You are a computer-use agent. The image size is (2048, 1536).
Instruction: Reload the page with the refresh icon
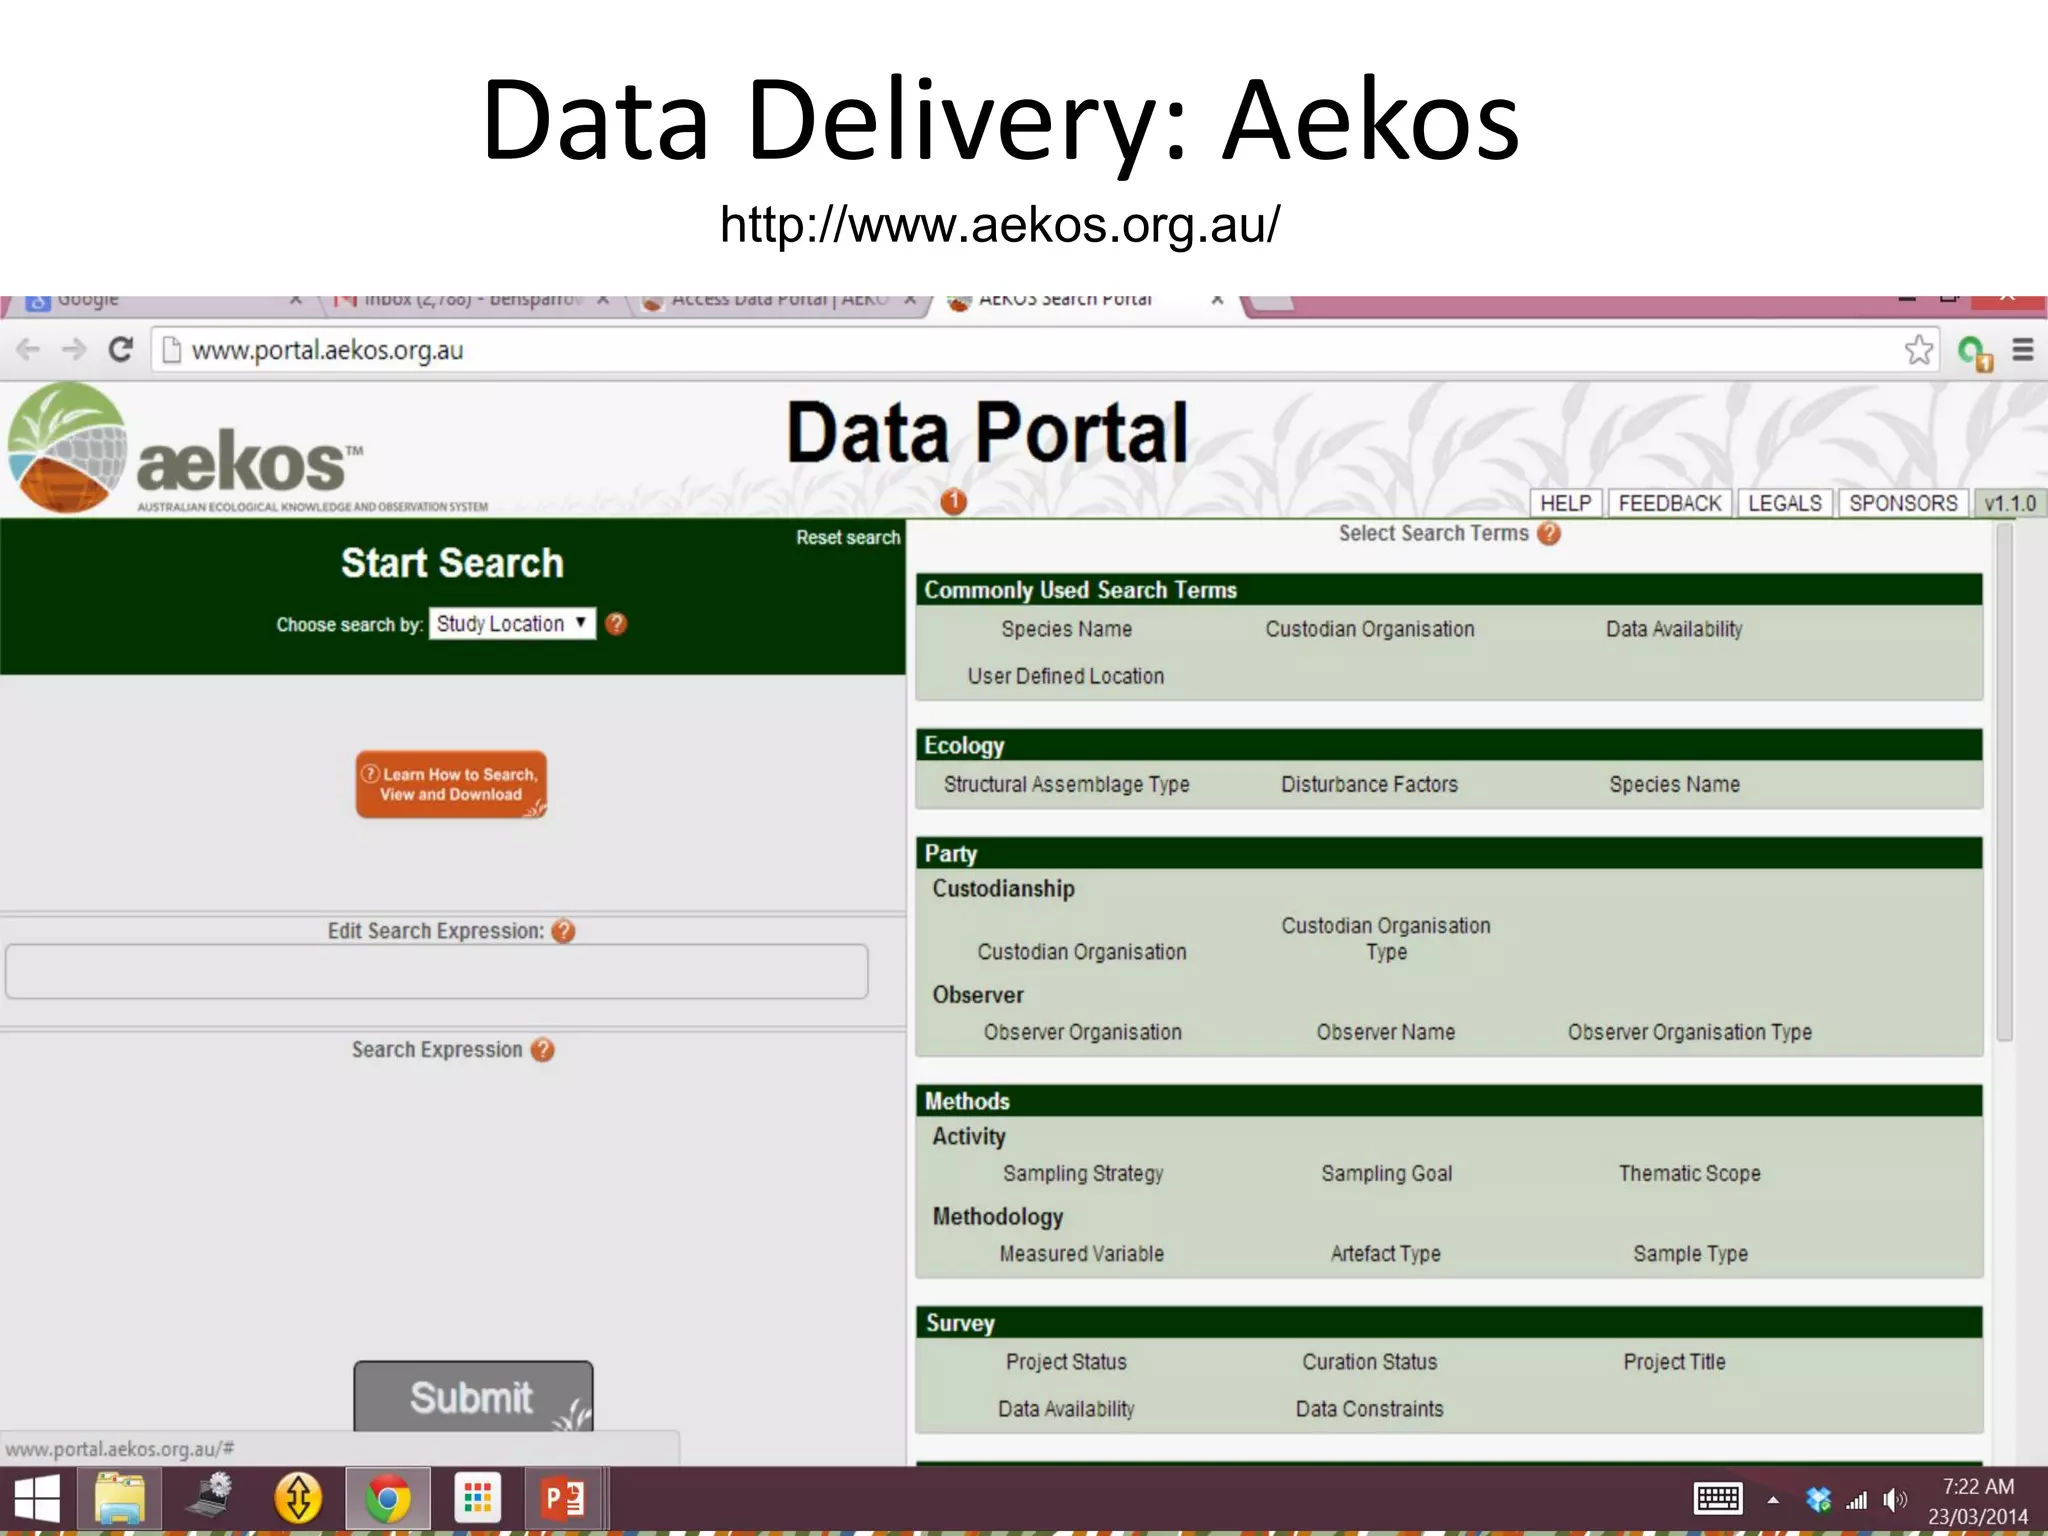coord(121,350)
